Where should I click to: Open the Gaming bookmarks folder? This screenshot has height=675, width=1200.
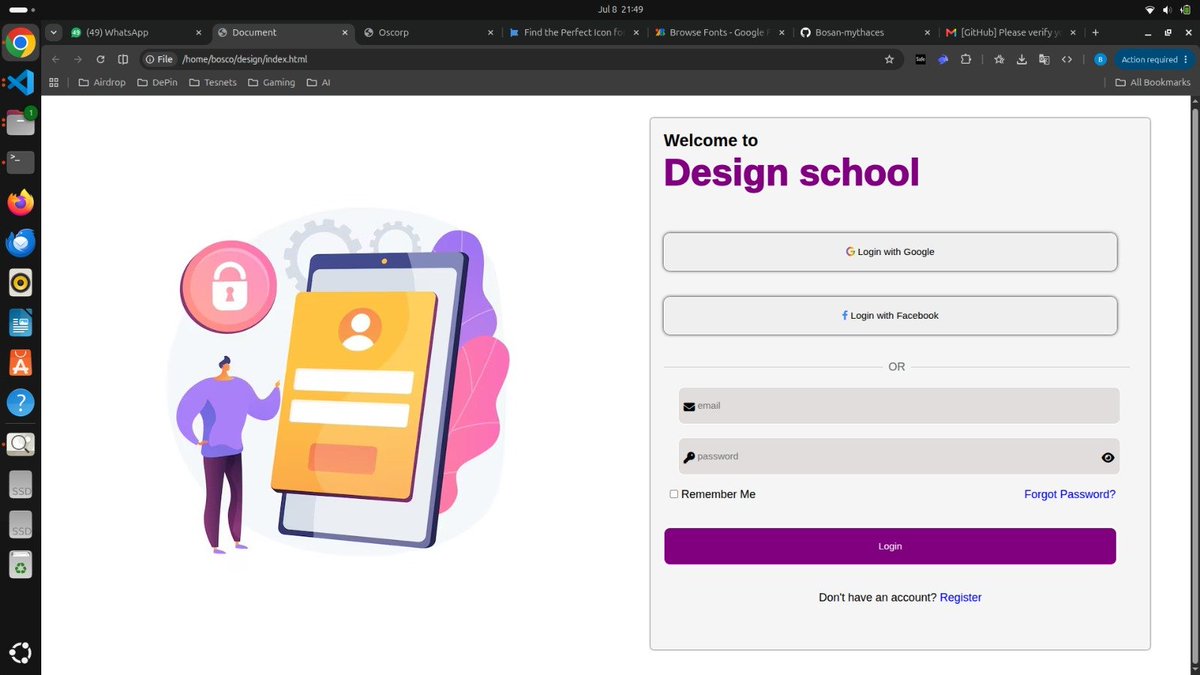click(x=272, y=82)
